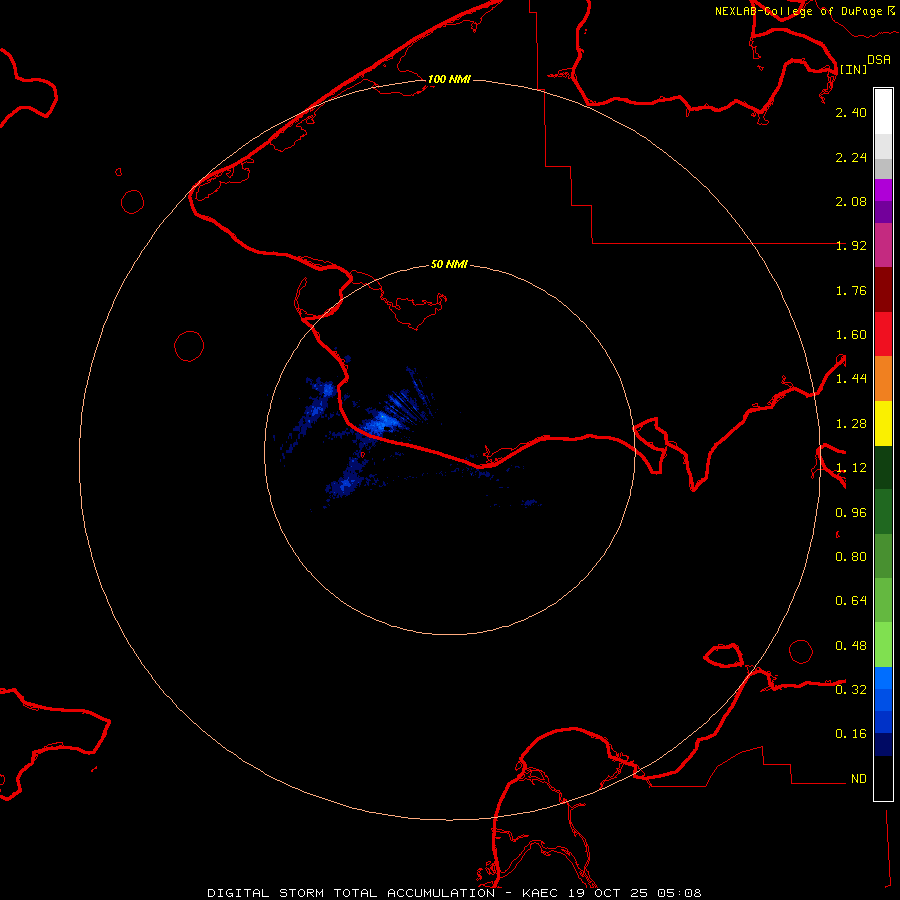Click the DSA product label

[x=878, y=60]
